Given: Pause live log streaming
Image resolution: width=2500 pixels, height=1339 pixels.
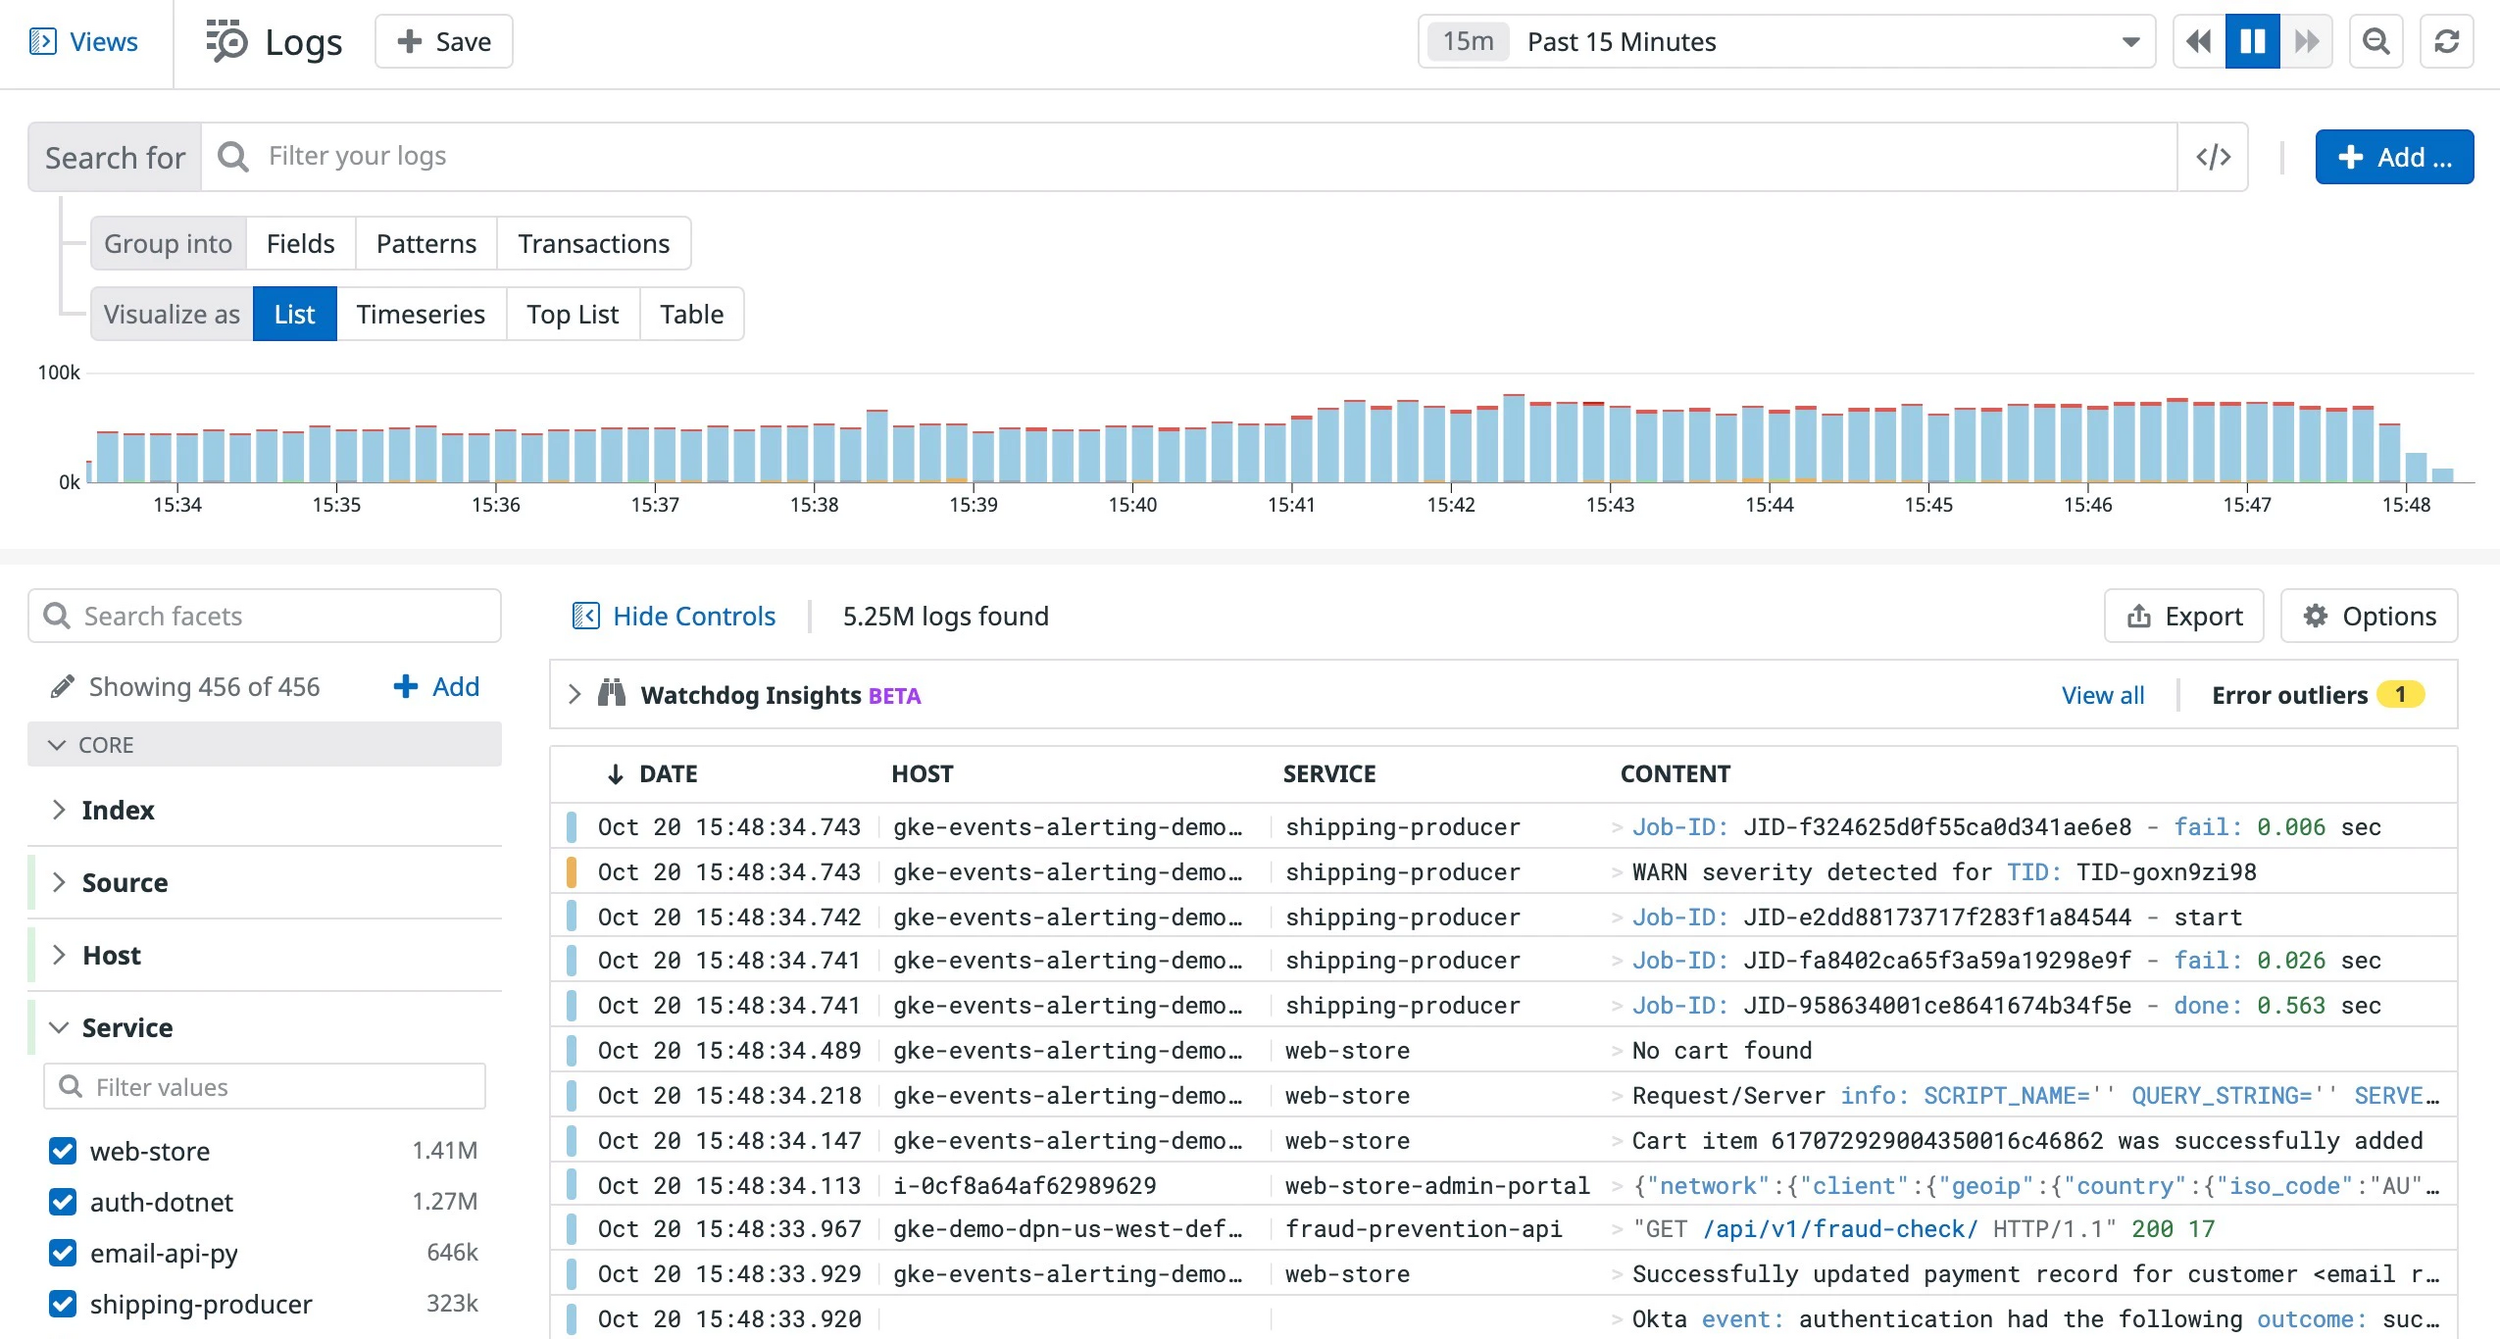Looking at the screenshot, I should 2252,41.
